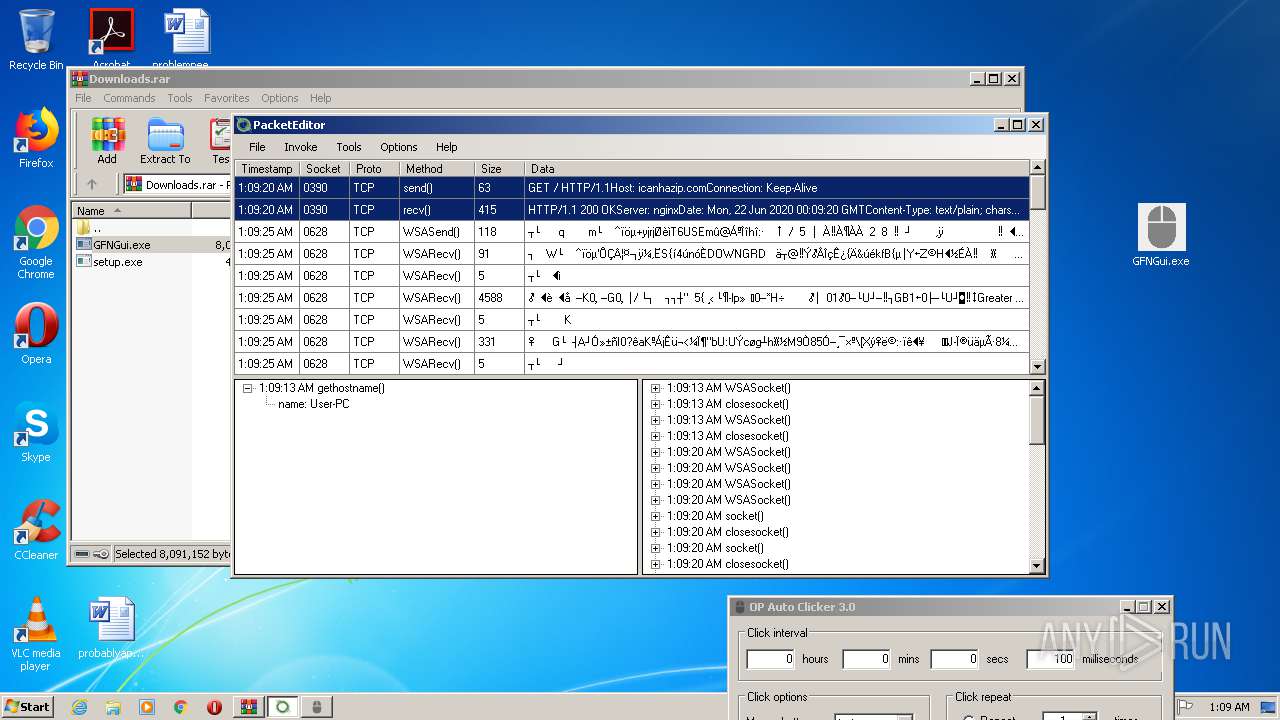
Task: Click the Windows Media Player taskbar icon
Action: click(x=147, y=707)
